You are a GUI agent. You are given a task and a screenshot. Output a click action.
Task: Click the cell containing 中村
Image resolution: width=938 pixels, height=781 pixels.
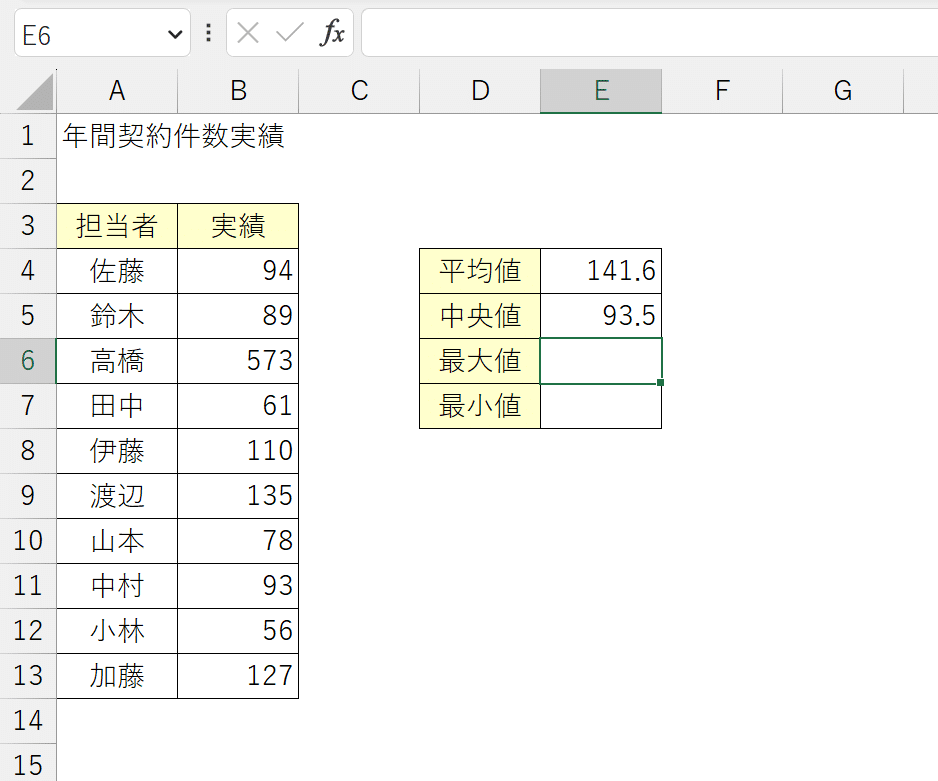pos(117,586)
